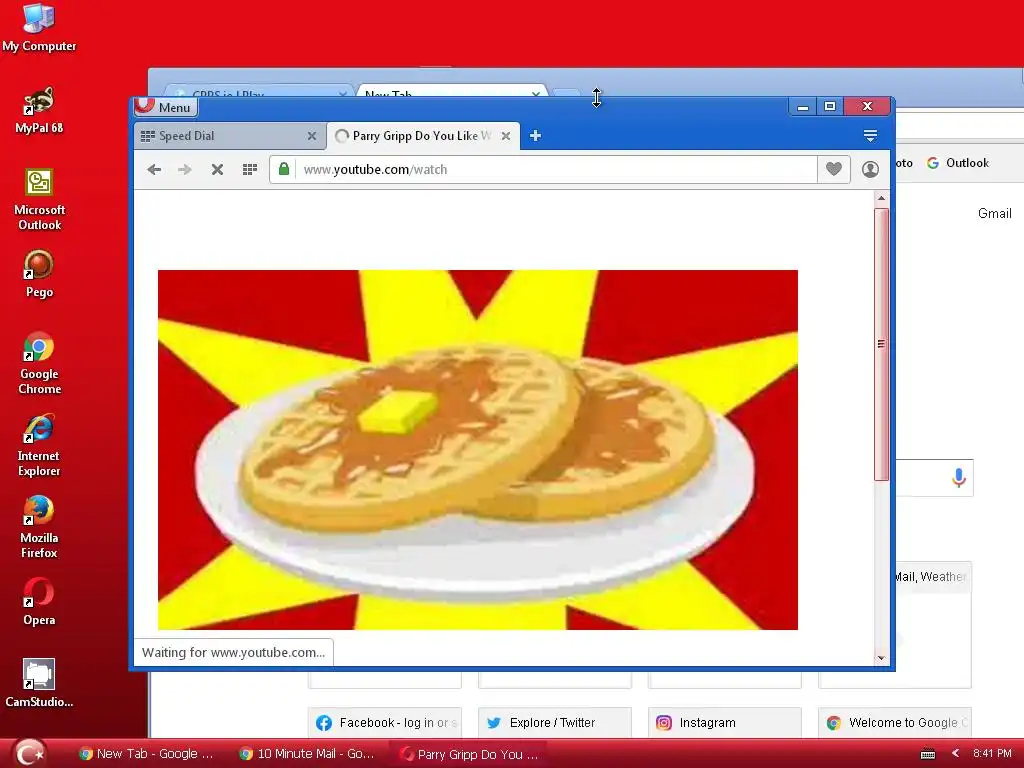
Task: Close the Speed Dial tab
Action: pos(312,136)
